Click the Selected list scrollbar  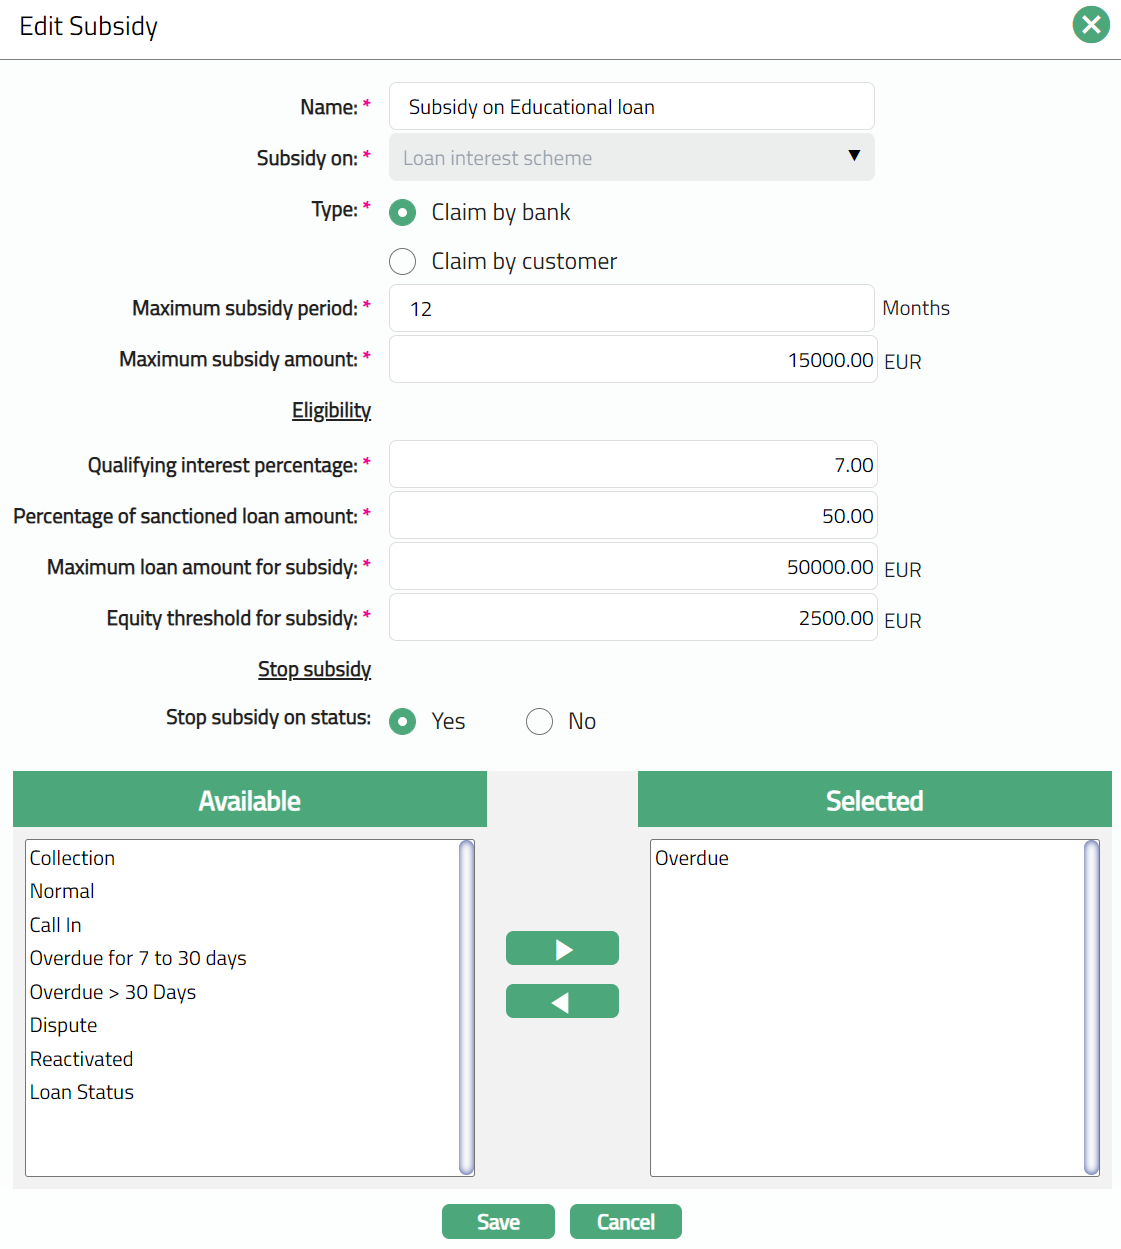(1091, 1007)
